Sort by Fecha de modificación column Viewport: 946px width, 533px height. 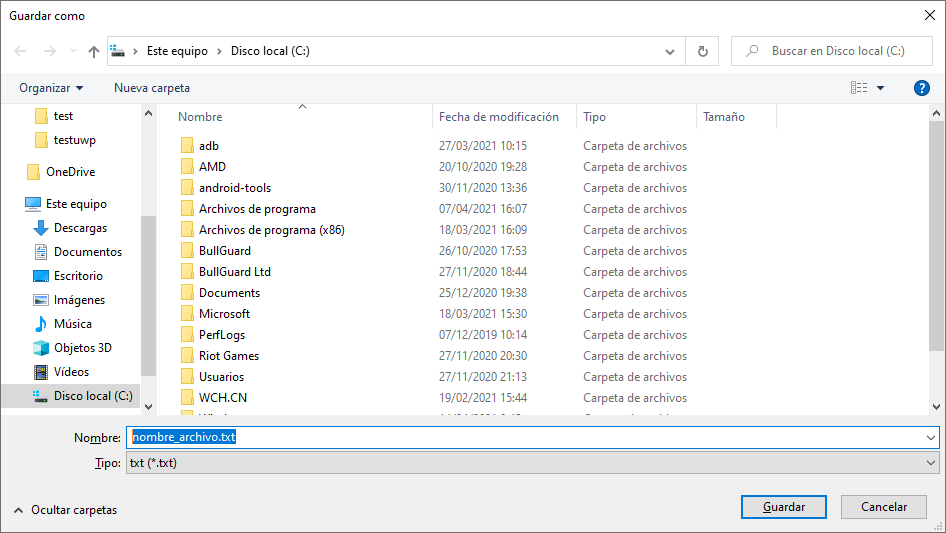[x=498, y=117]
